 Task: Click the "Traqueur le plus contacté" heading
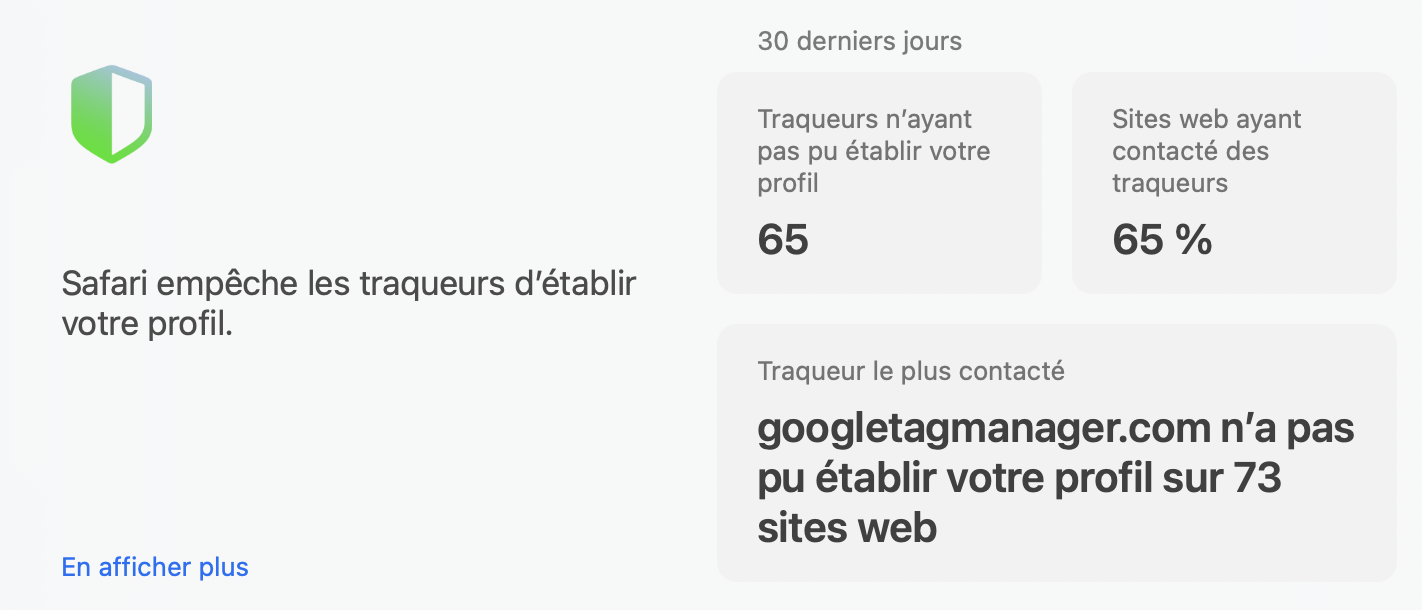coord(911,371)
